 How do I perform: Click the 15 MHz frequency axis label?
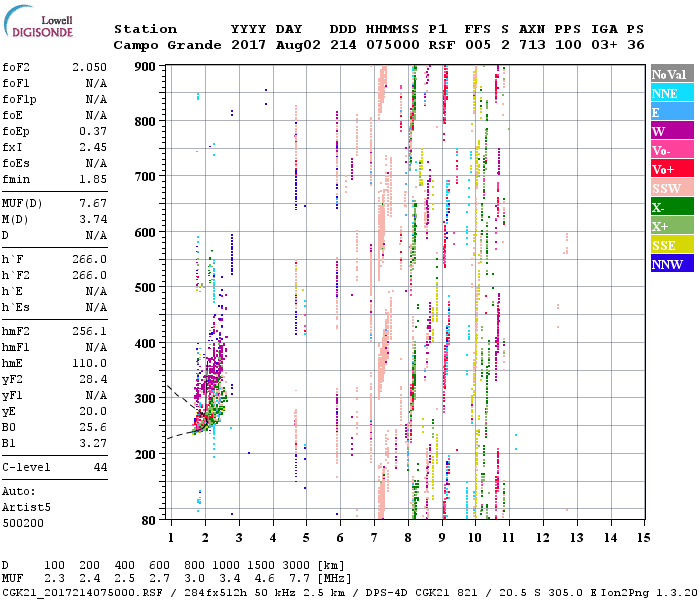(x=643, y=538)
